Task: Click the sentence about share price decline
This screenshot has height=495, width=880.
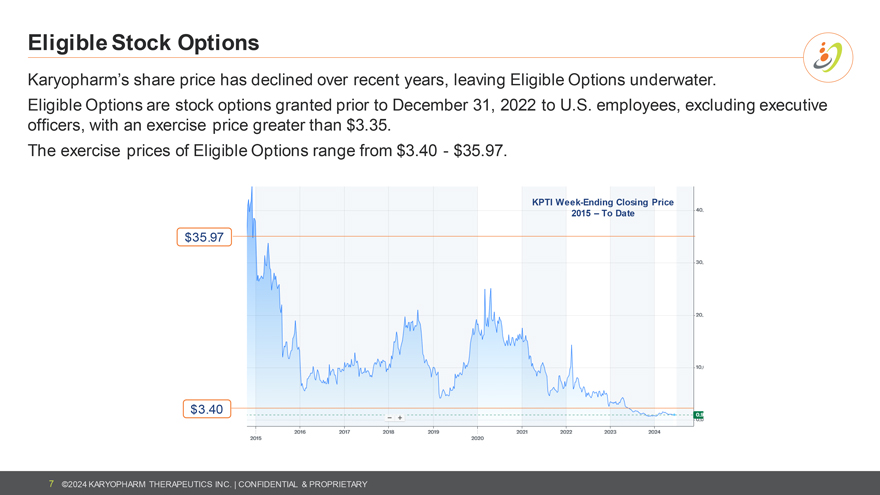Action: coord(373,79)
